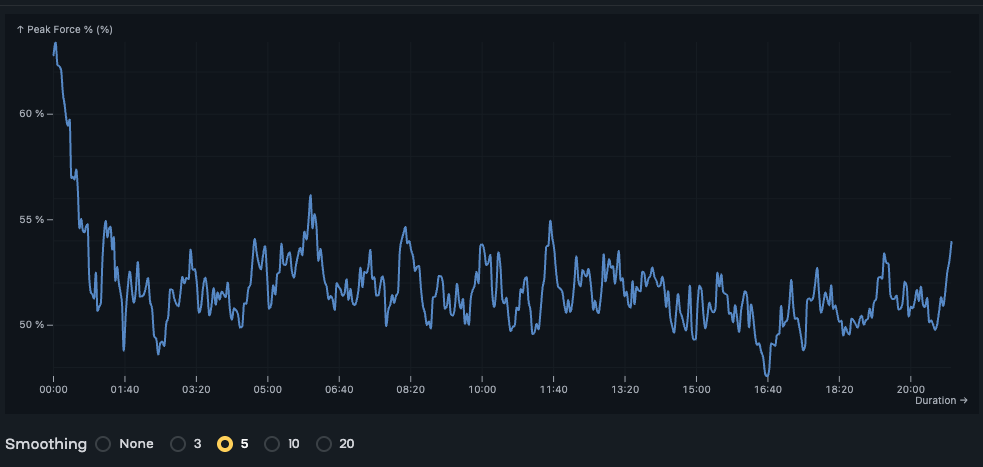Click the Peak Force % axis title

tap(65, 29)
